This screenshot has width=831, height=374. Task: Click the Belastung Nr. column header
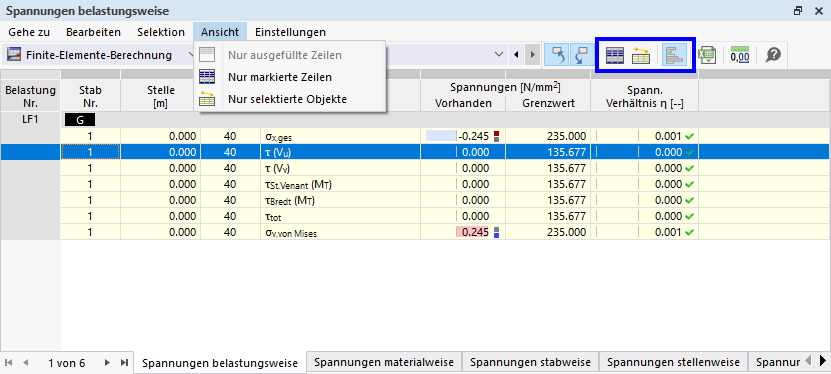(x=31, y=96)
